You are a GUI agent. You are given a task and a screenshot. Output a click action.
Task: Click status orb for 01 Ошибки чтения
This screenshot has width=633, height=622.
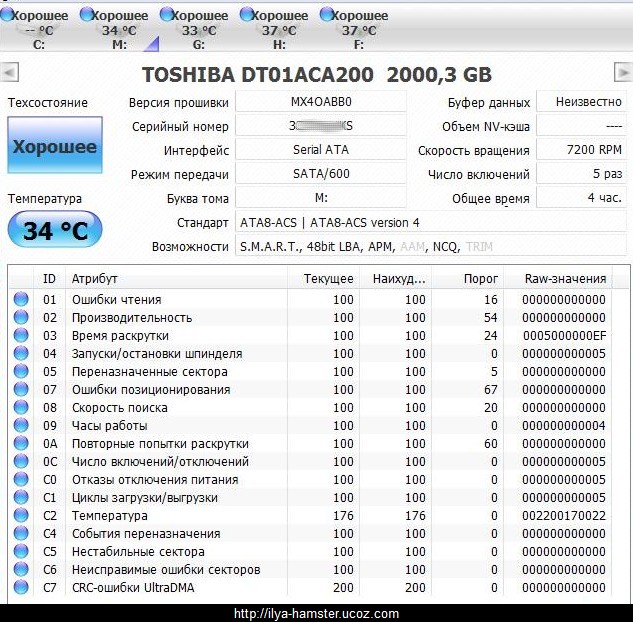pyautogui.click(x=21, y=299)
